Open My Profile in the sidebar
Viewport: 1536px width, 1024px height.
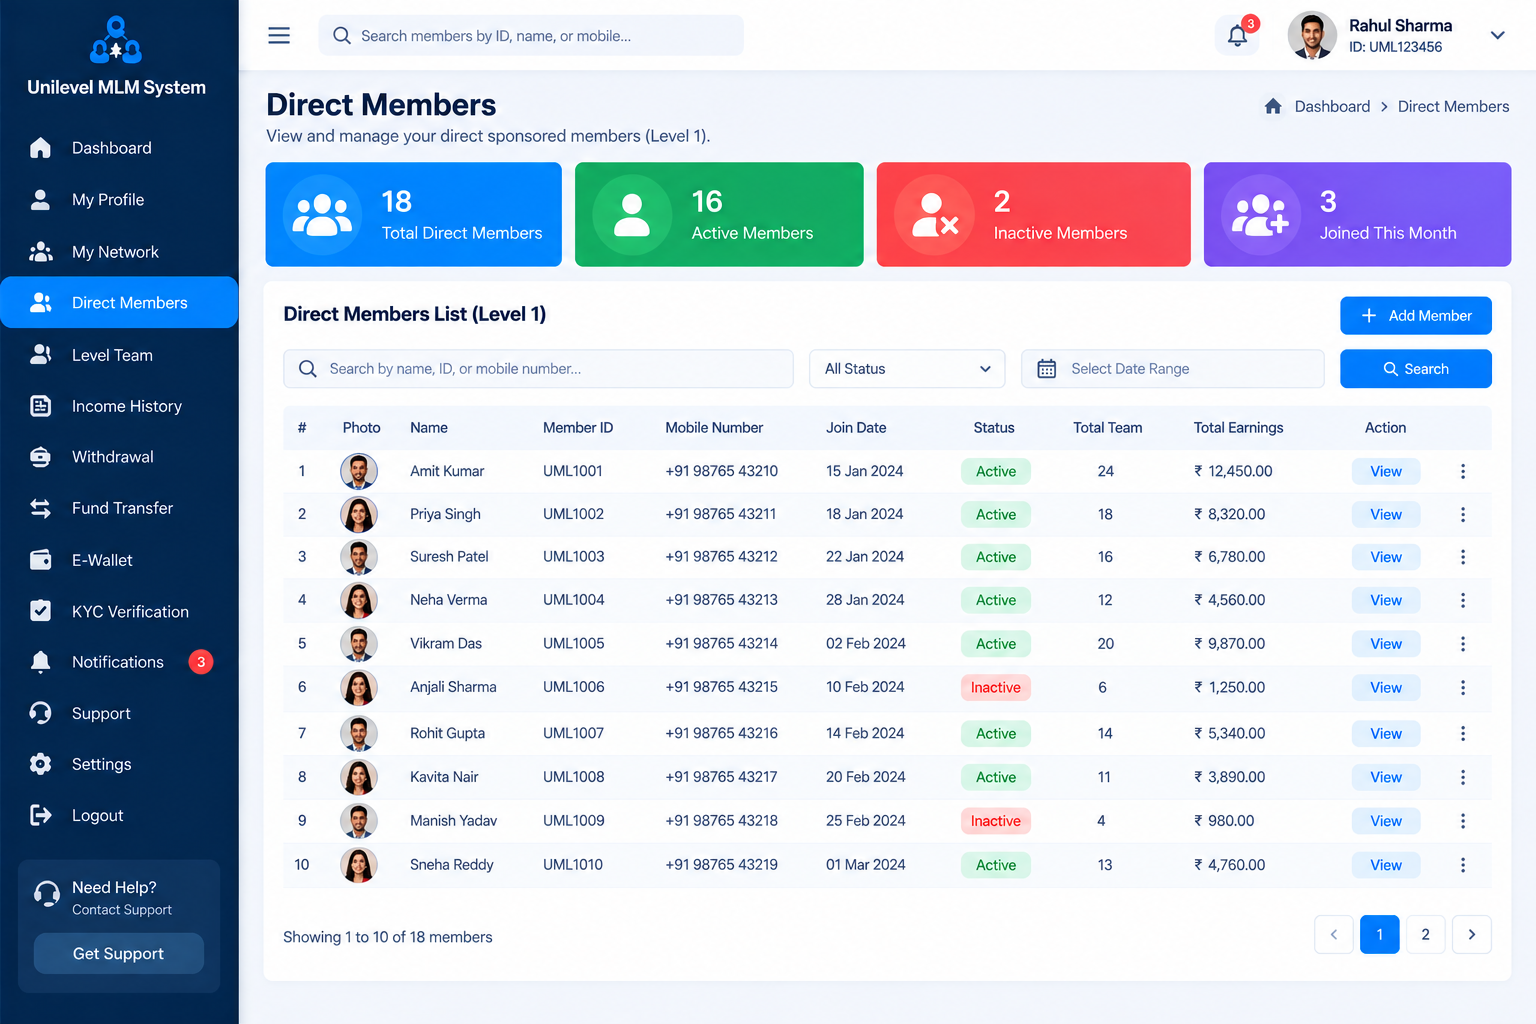coord(119,200)
